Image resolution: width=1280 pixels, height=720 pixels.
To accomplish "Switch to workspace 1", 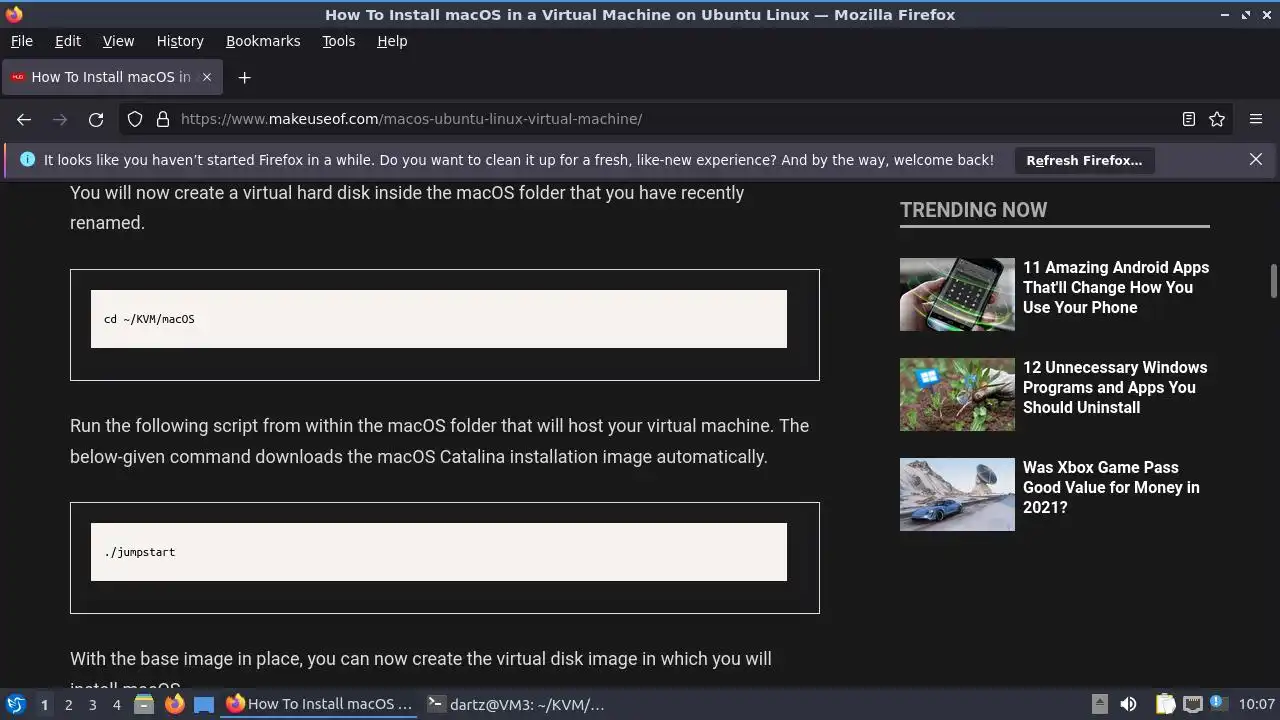I will [44, 704].
